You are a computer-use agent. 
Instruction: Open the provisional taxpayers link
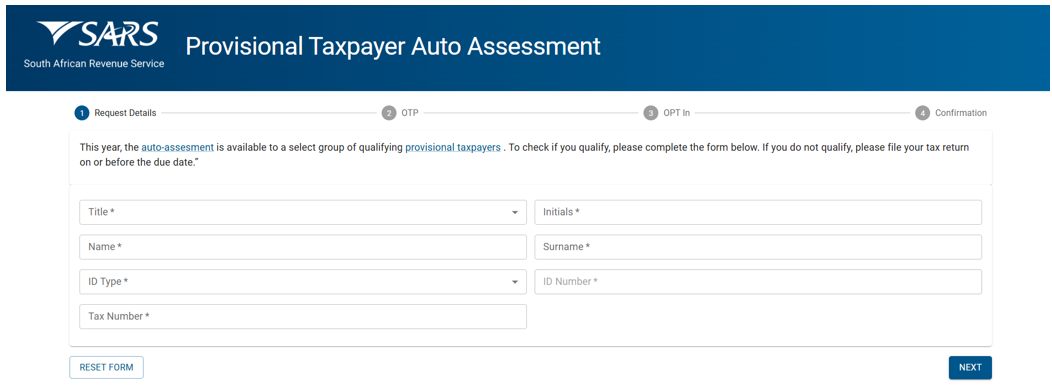[453, 147]
